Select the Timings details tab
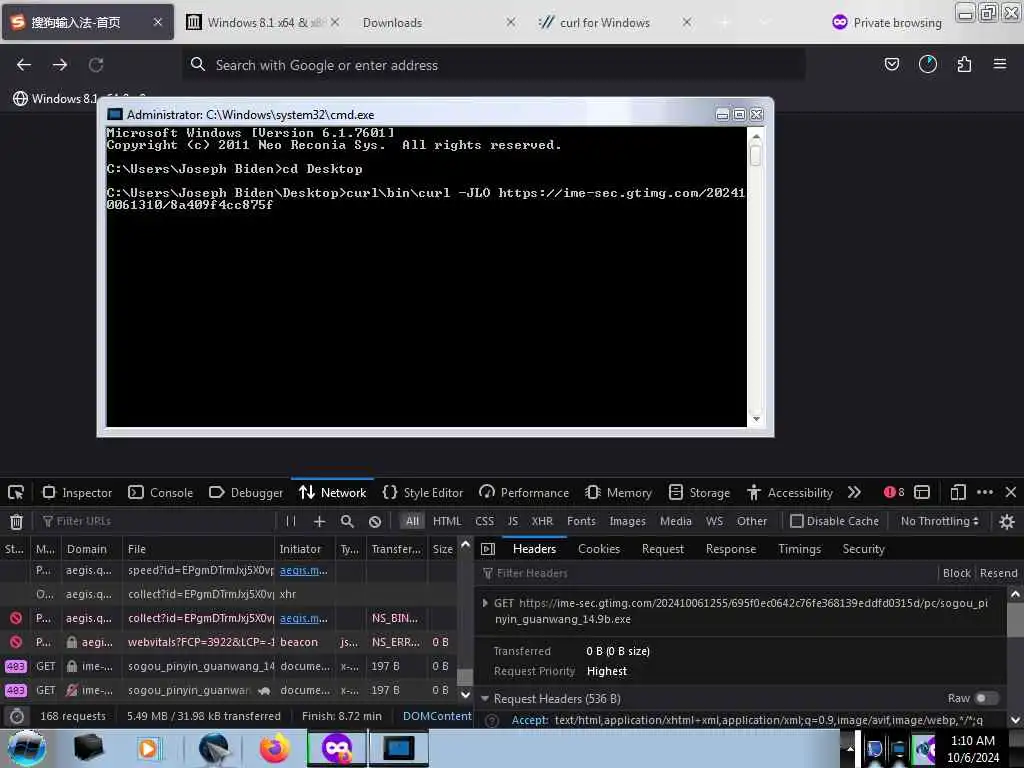Image resolution: width=1024 pixels, height=768 pixels. 799,549
